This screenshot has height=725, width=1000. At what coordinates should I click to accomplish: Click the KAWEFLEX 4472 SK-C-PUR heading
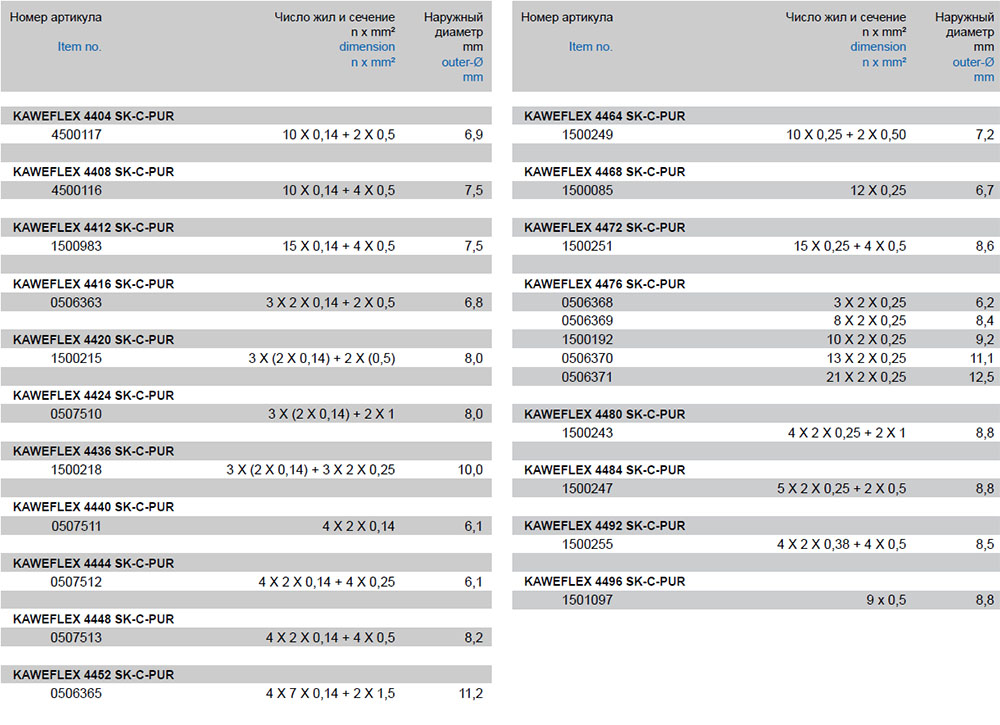pyautogui.click(x=605, y=228)
